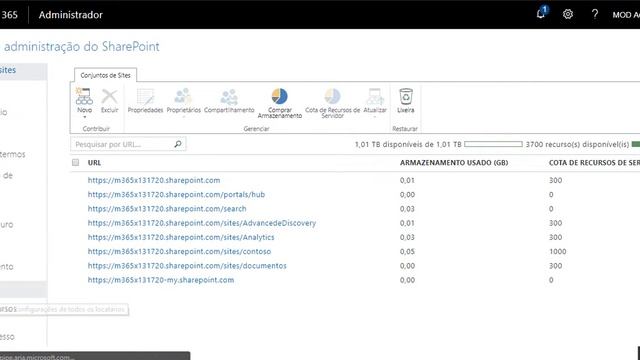The image size is (640, 360).
Task: Open the m365x131720.sharepoint.com root site link
Action: point(154,180)
